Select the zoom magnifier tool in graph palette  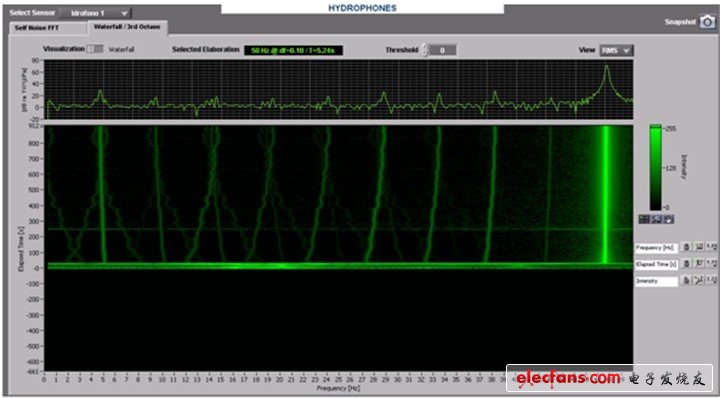click(x=656, y=219)
